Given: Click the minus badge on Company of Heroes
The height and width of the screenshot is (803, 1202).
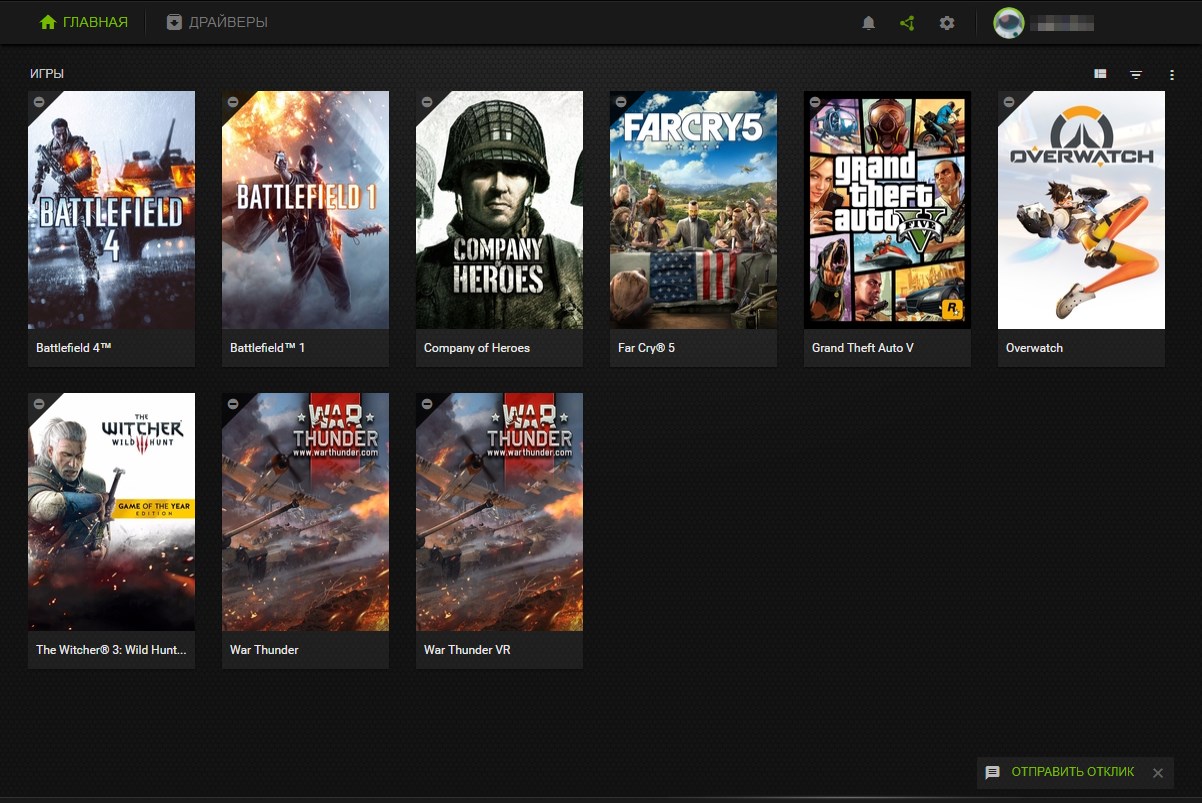Looking at the screenshot, I should 426,102.
